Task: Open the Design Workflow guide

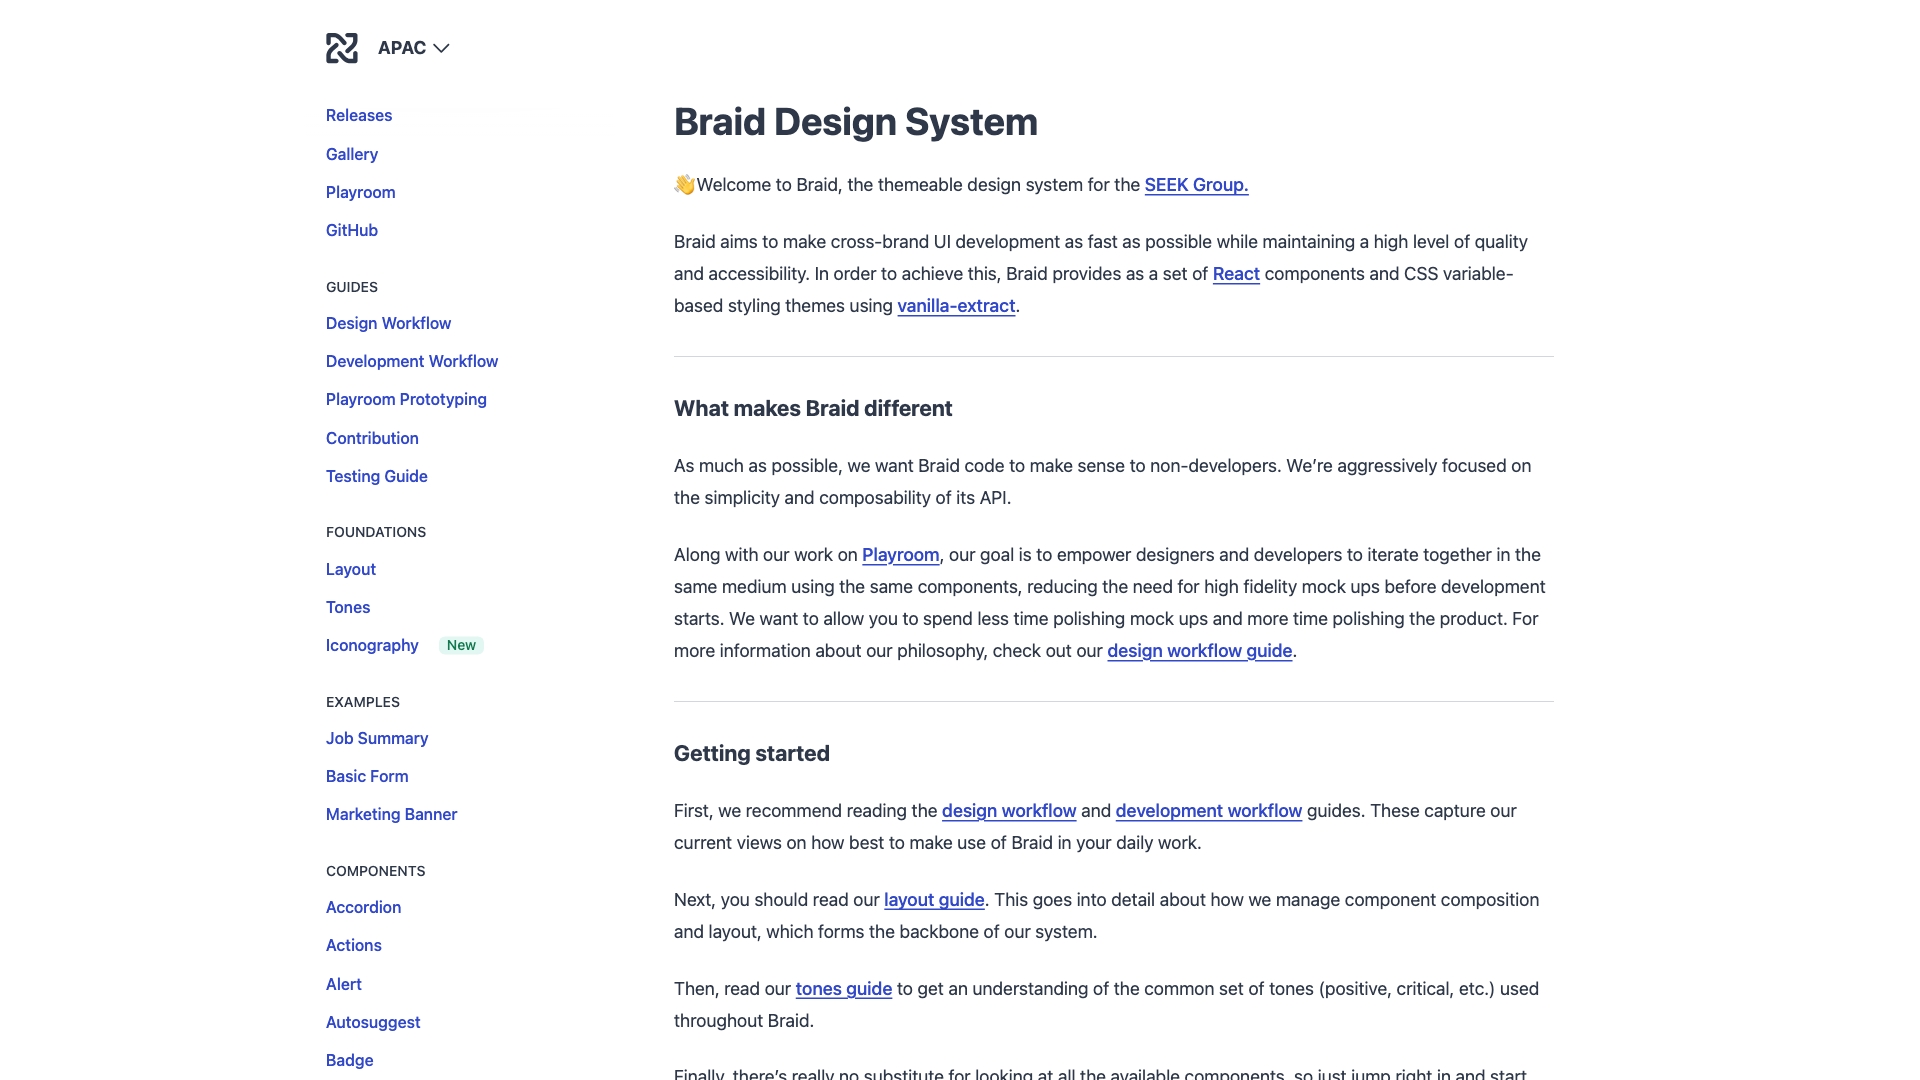Action: [388, 323]
